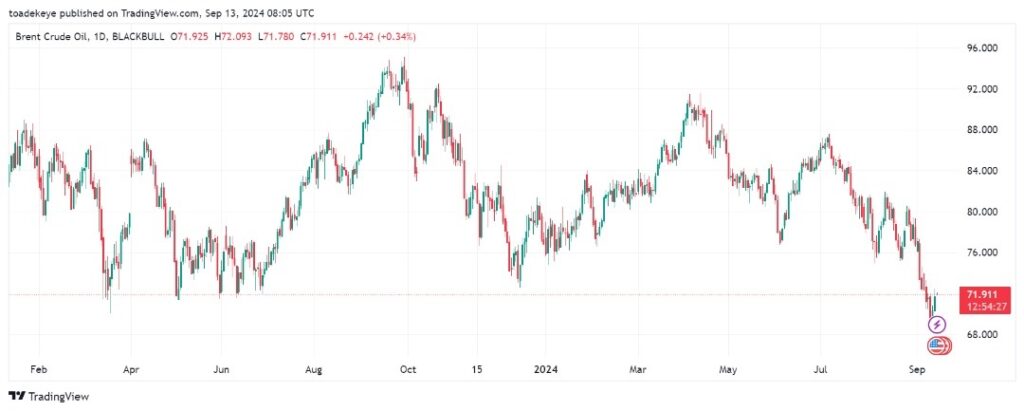Click the 12:54:27 bar countdown timer

pos(981,306)
